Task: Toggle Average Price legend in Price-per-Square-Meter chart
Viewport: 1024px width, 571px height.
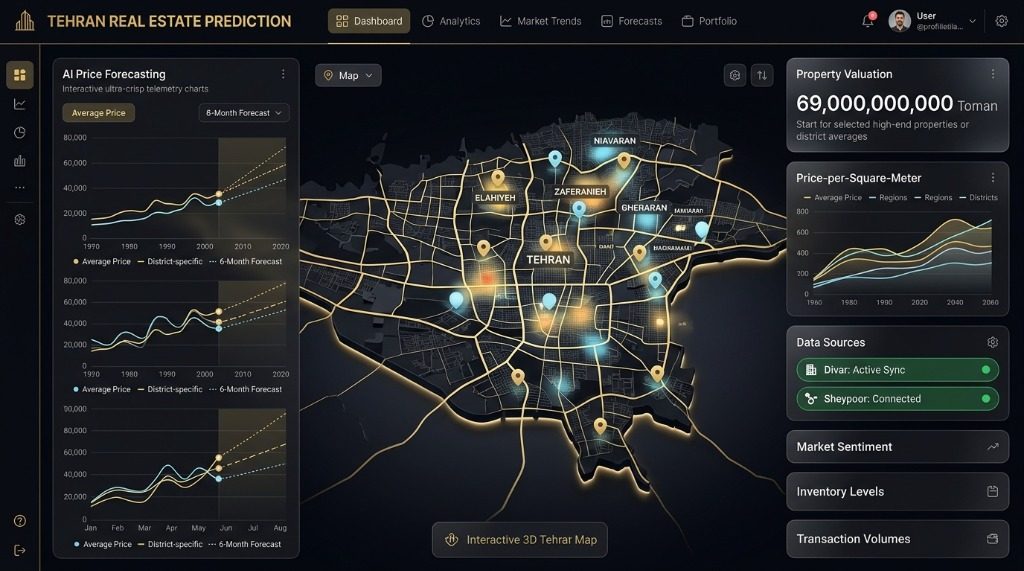Action: [833, 197]
